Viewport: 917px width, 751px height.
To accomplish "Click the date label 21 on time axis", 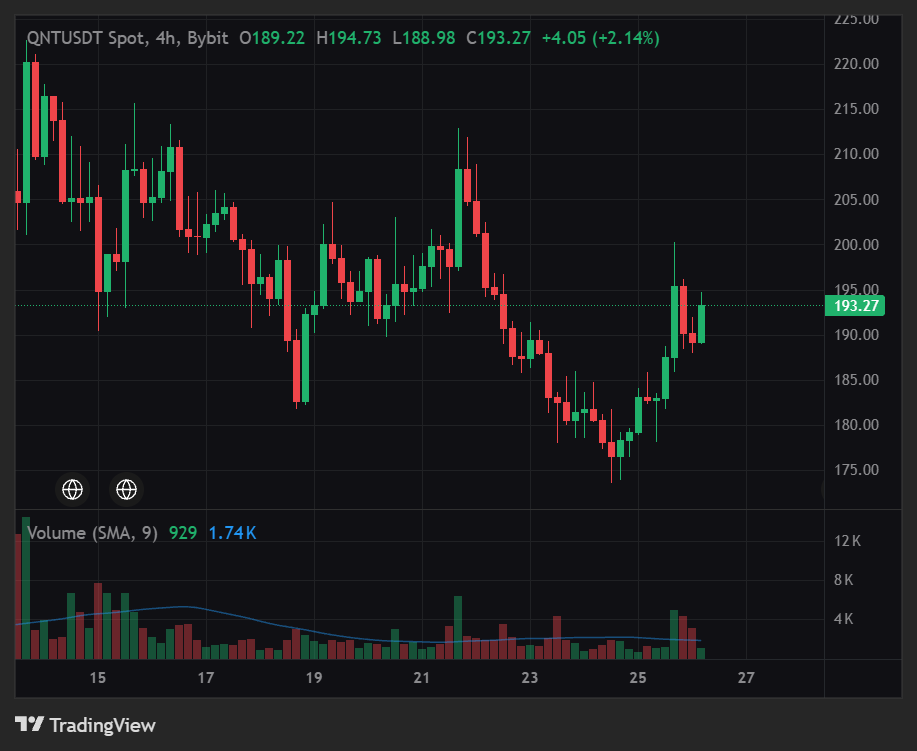I will click(422, 678).
